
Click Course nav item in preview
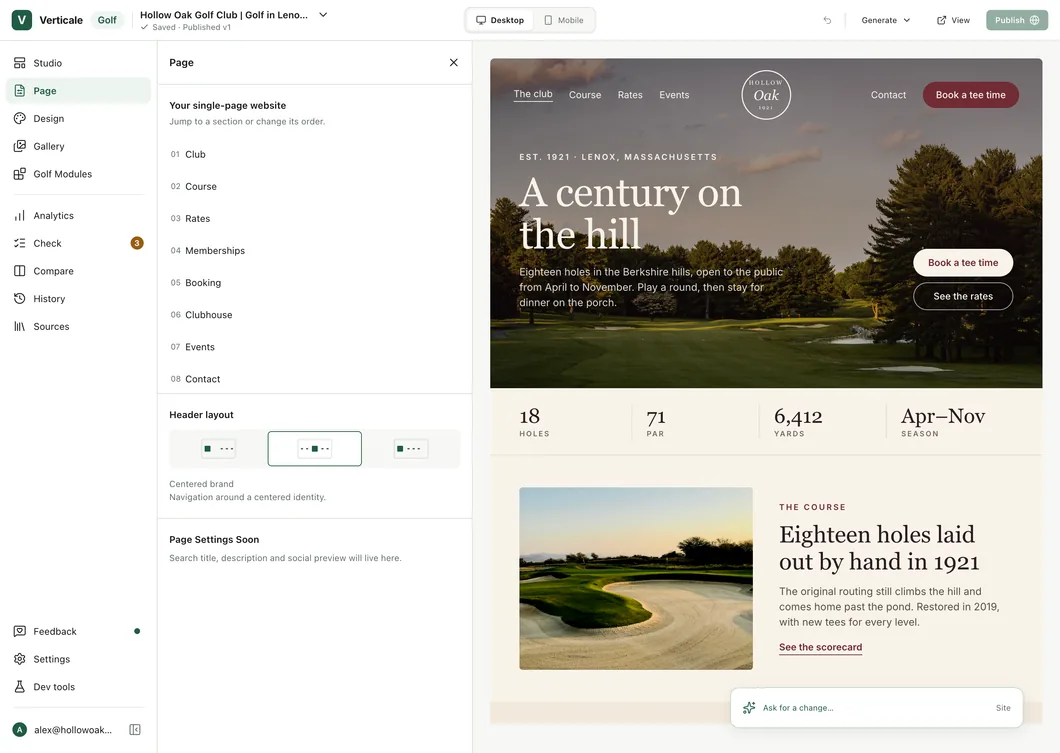point(585,95)
